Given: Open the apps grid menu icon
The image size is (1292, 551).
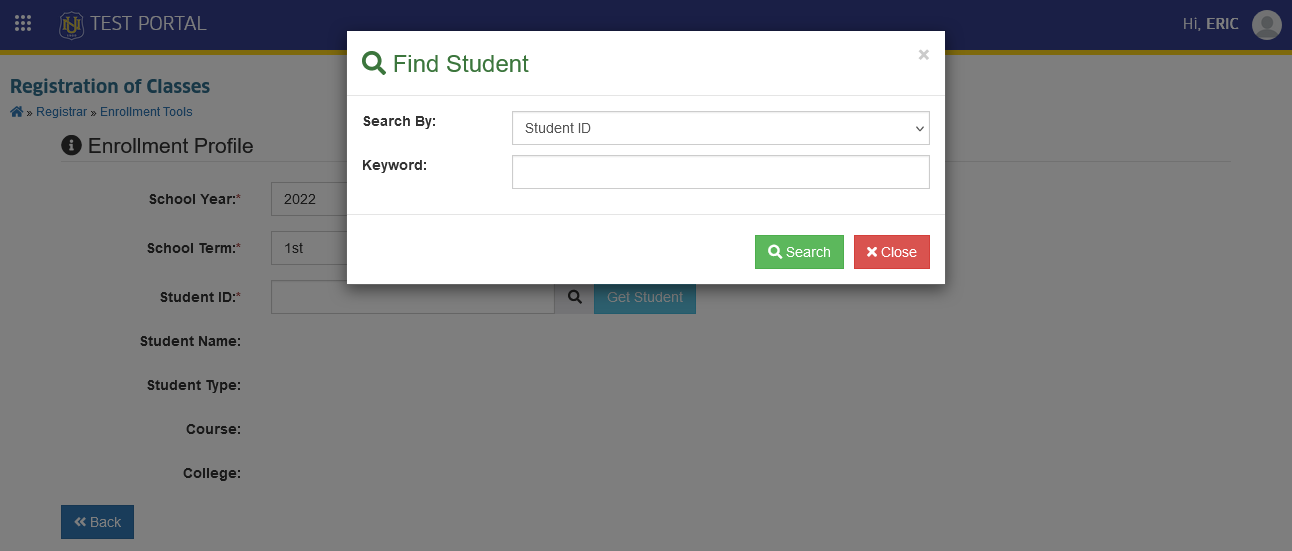Looking at the screenshot, I should pos(23,23).
